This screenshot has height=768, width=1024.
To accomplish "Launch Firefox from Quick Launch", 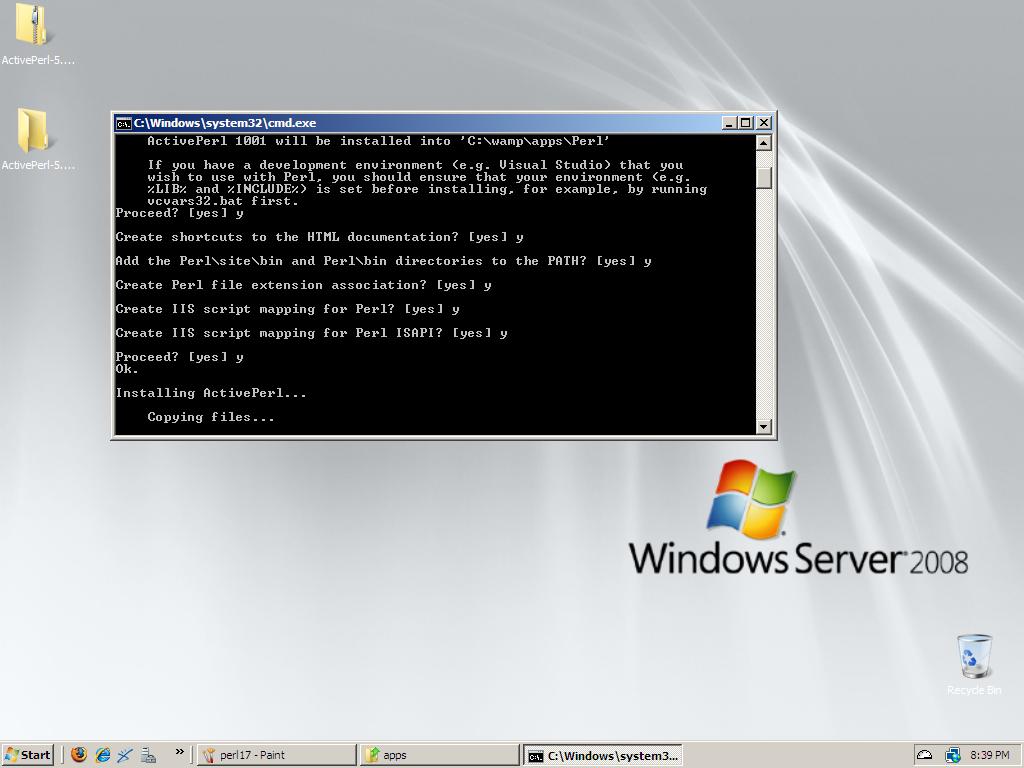I will pos(79,755).
